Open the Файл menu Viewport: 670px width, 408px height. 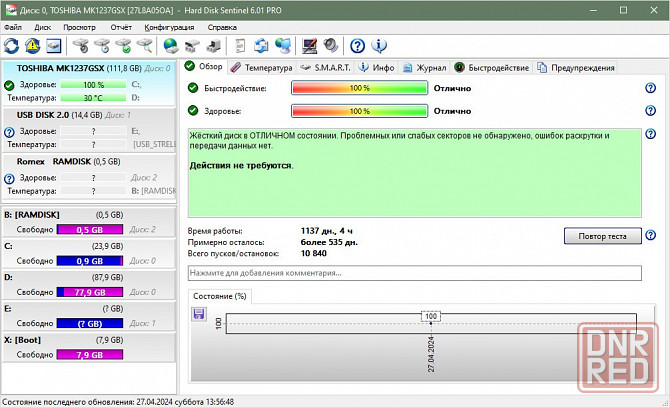tap(13, 27)
